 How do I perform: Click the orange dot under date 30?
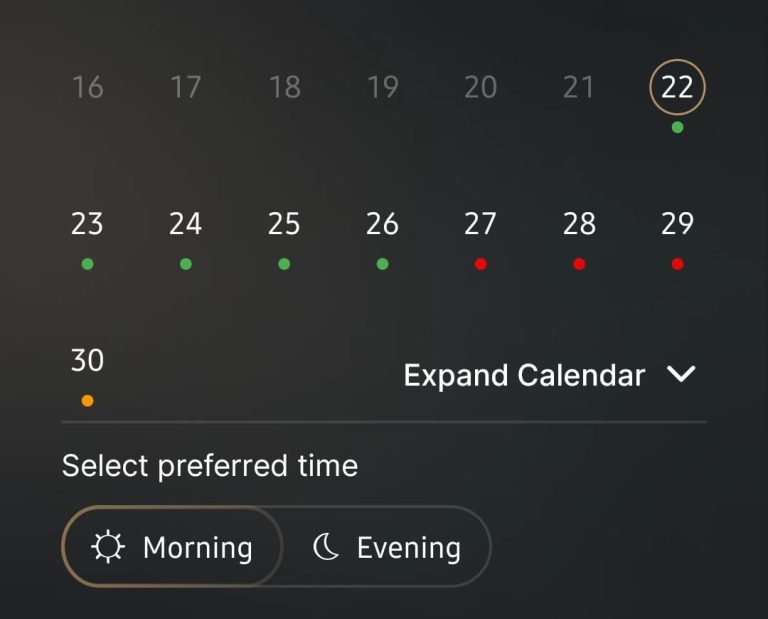pyautogui.click(x=87, y=401)
